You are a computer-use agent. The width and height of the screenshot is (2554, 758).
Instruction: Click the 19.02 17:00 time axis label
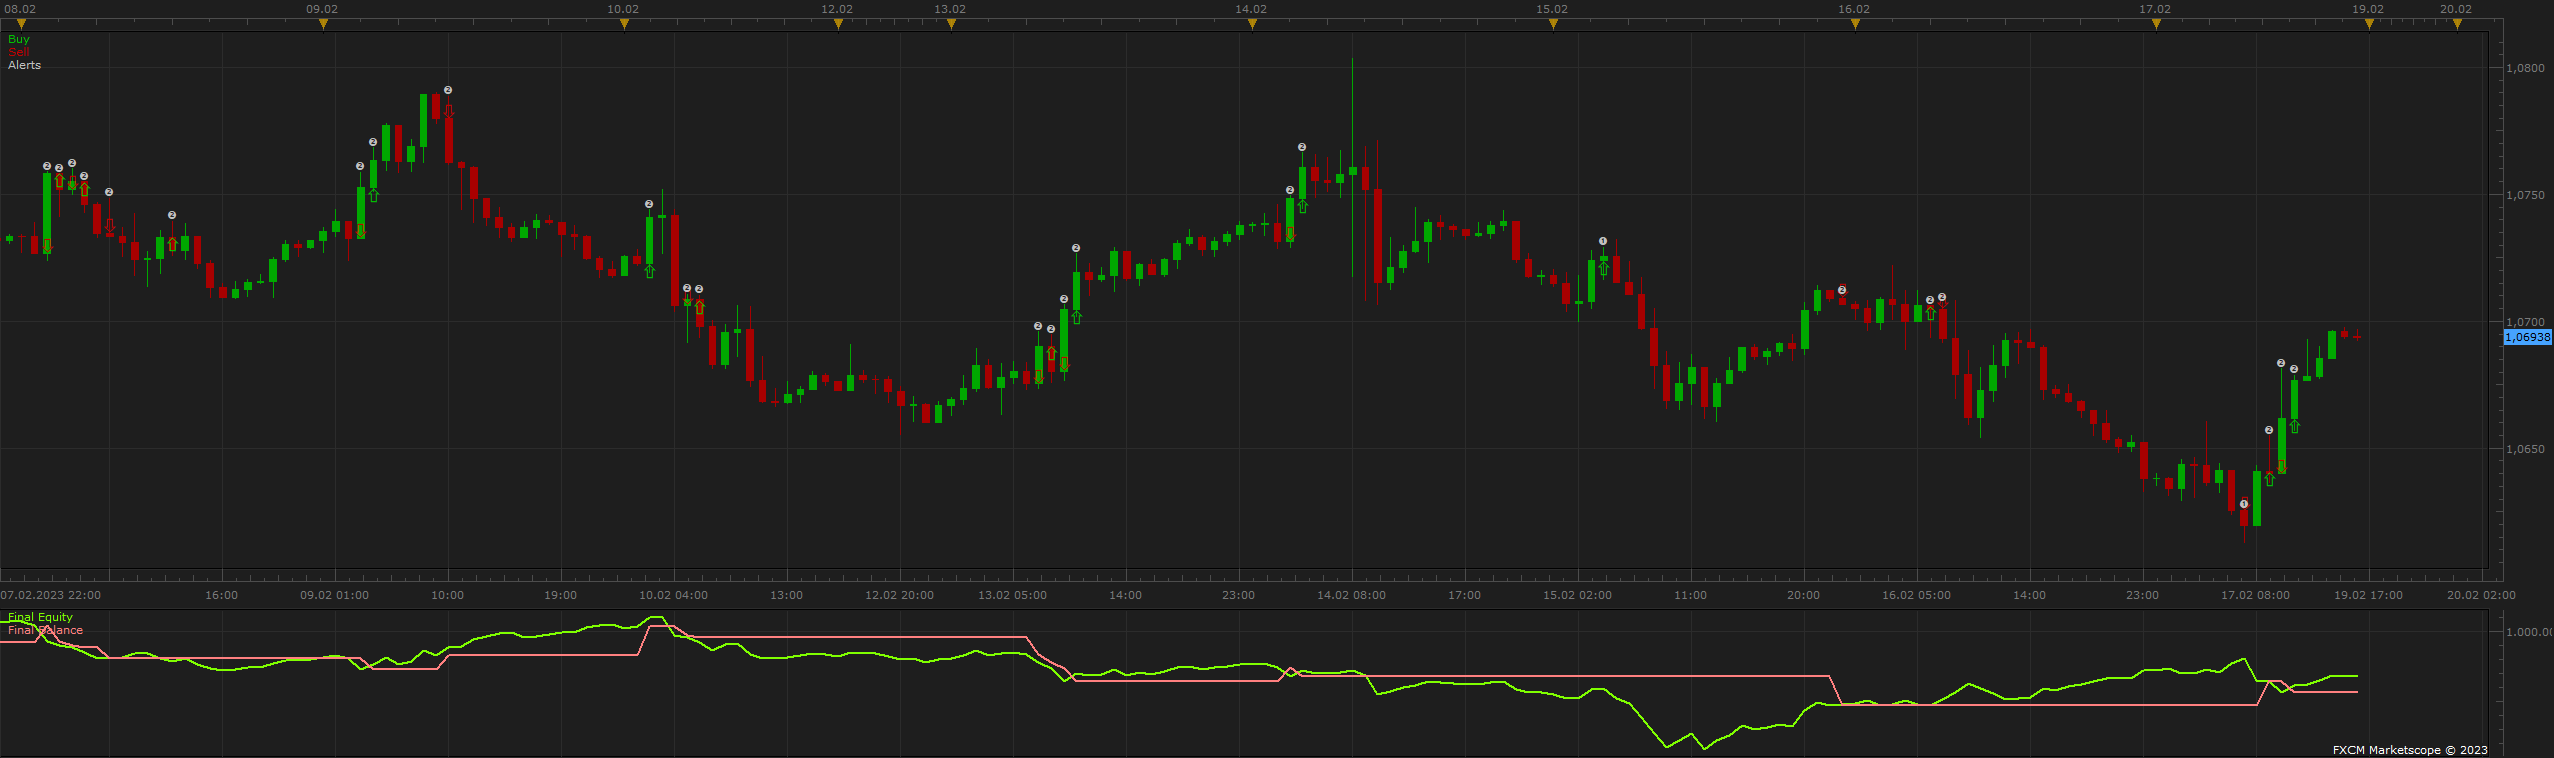coord(2368,595)
